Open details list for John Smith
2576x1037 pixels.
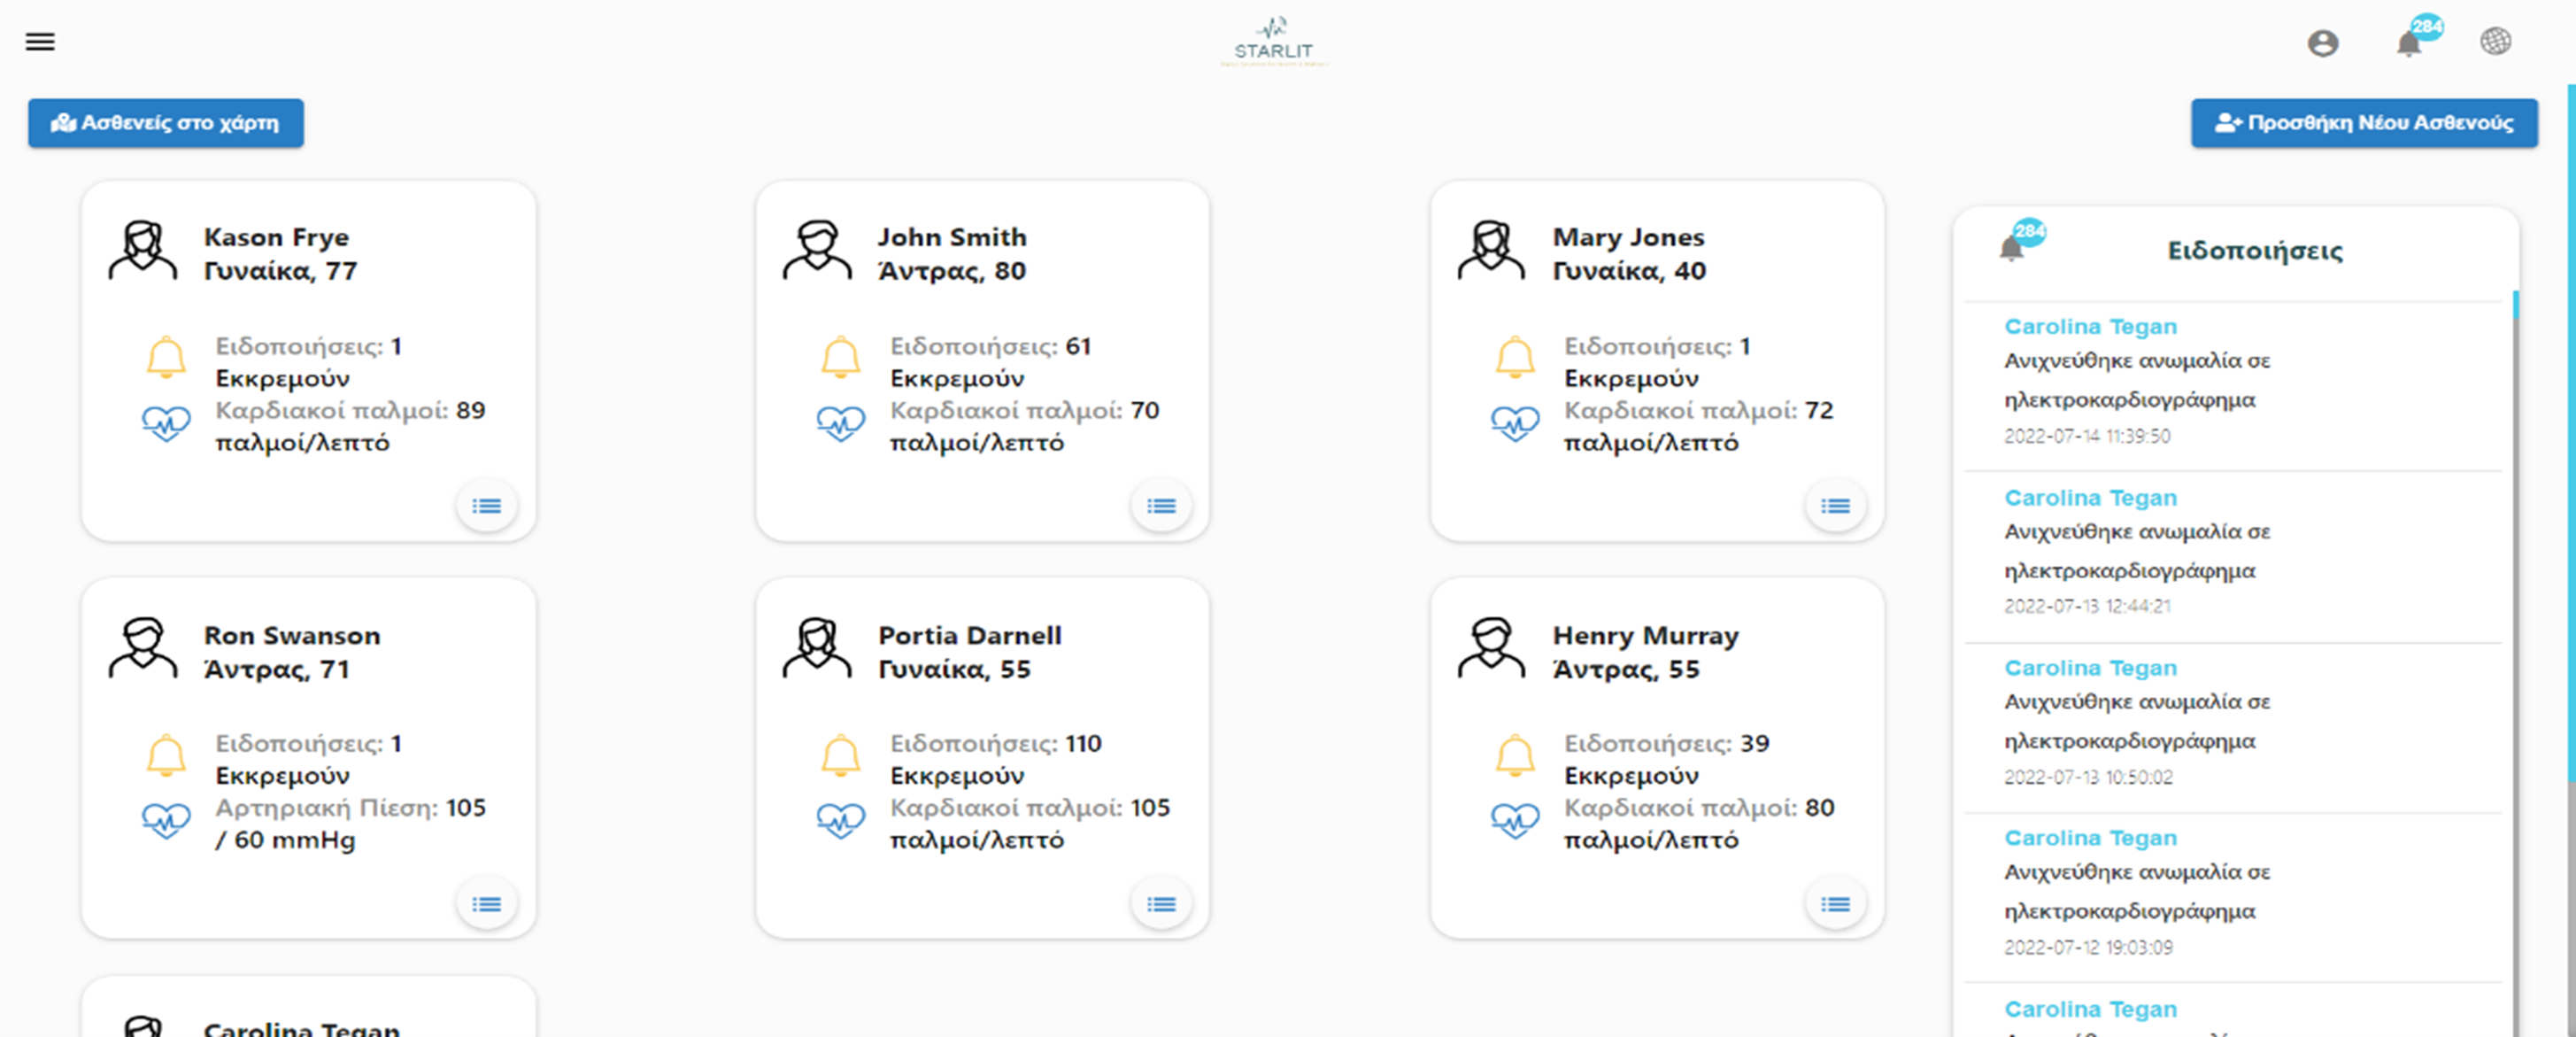click(1161, 506)
